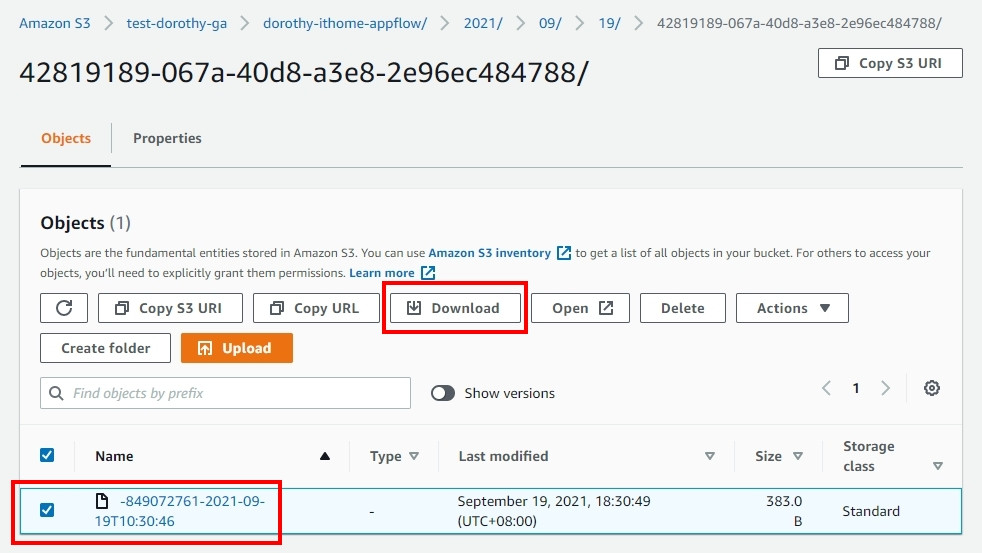
Task: Navigate to 09/ folder breadcrumb
Action: click(x=550, y=24)
